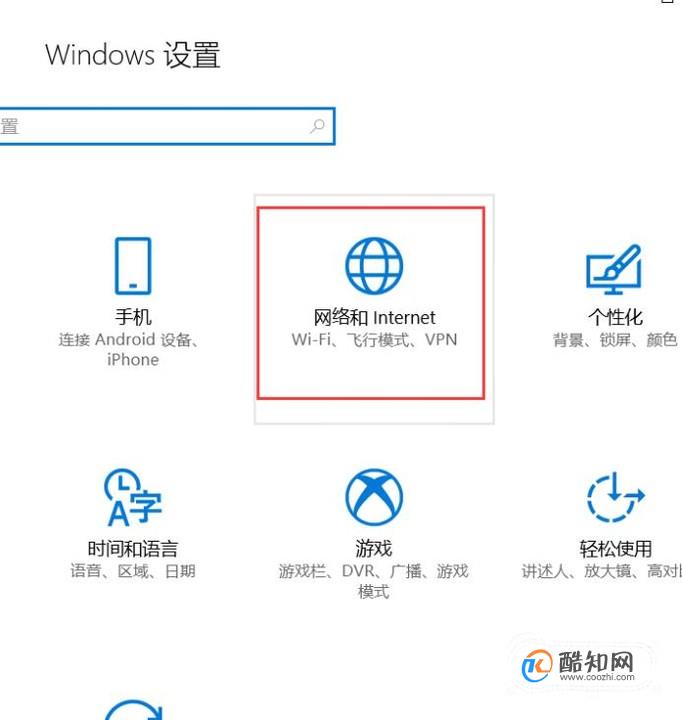This screenshot has width=682, height=720.
Task: Open the globe icon for network settings
Action: point(374,266)
